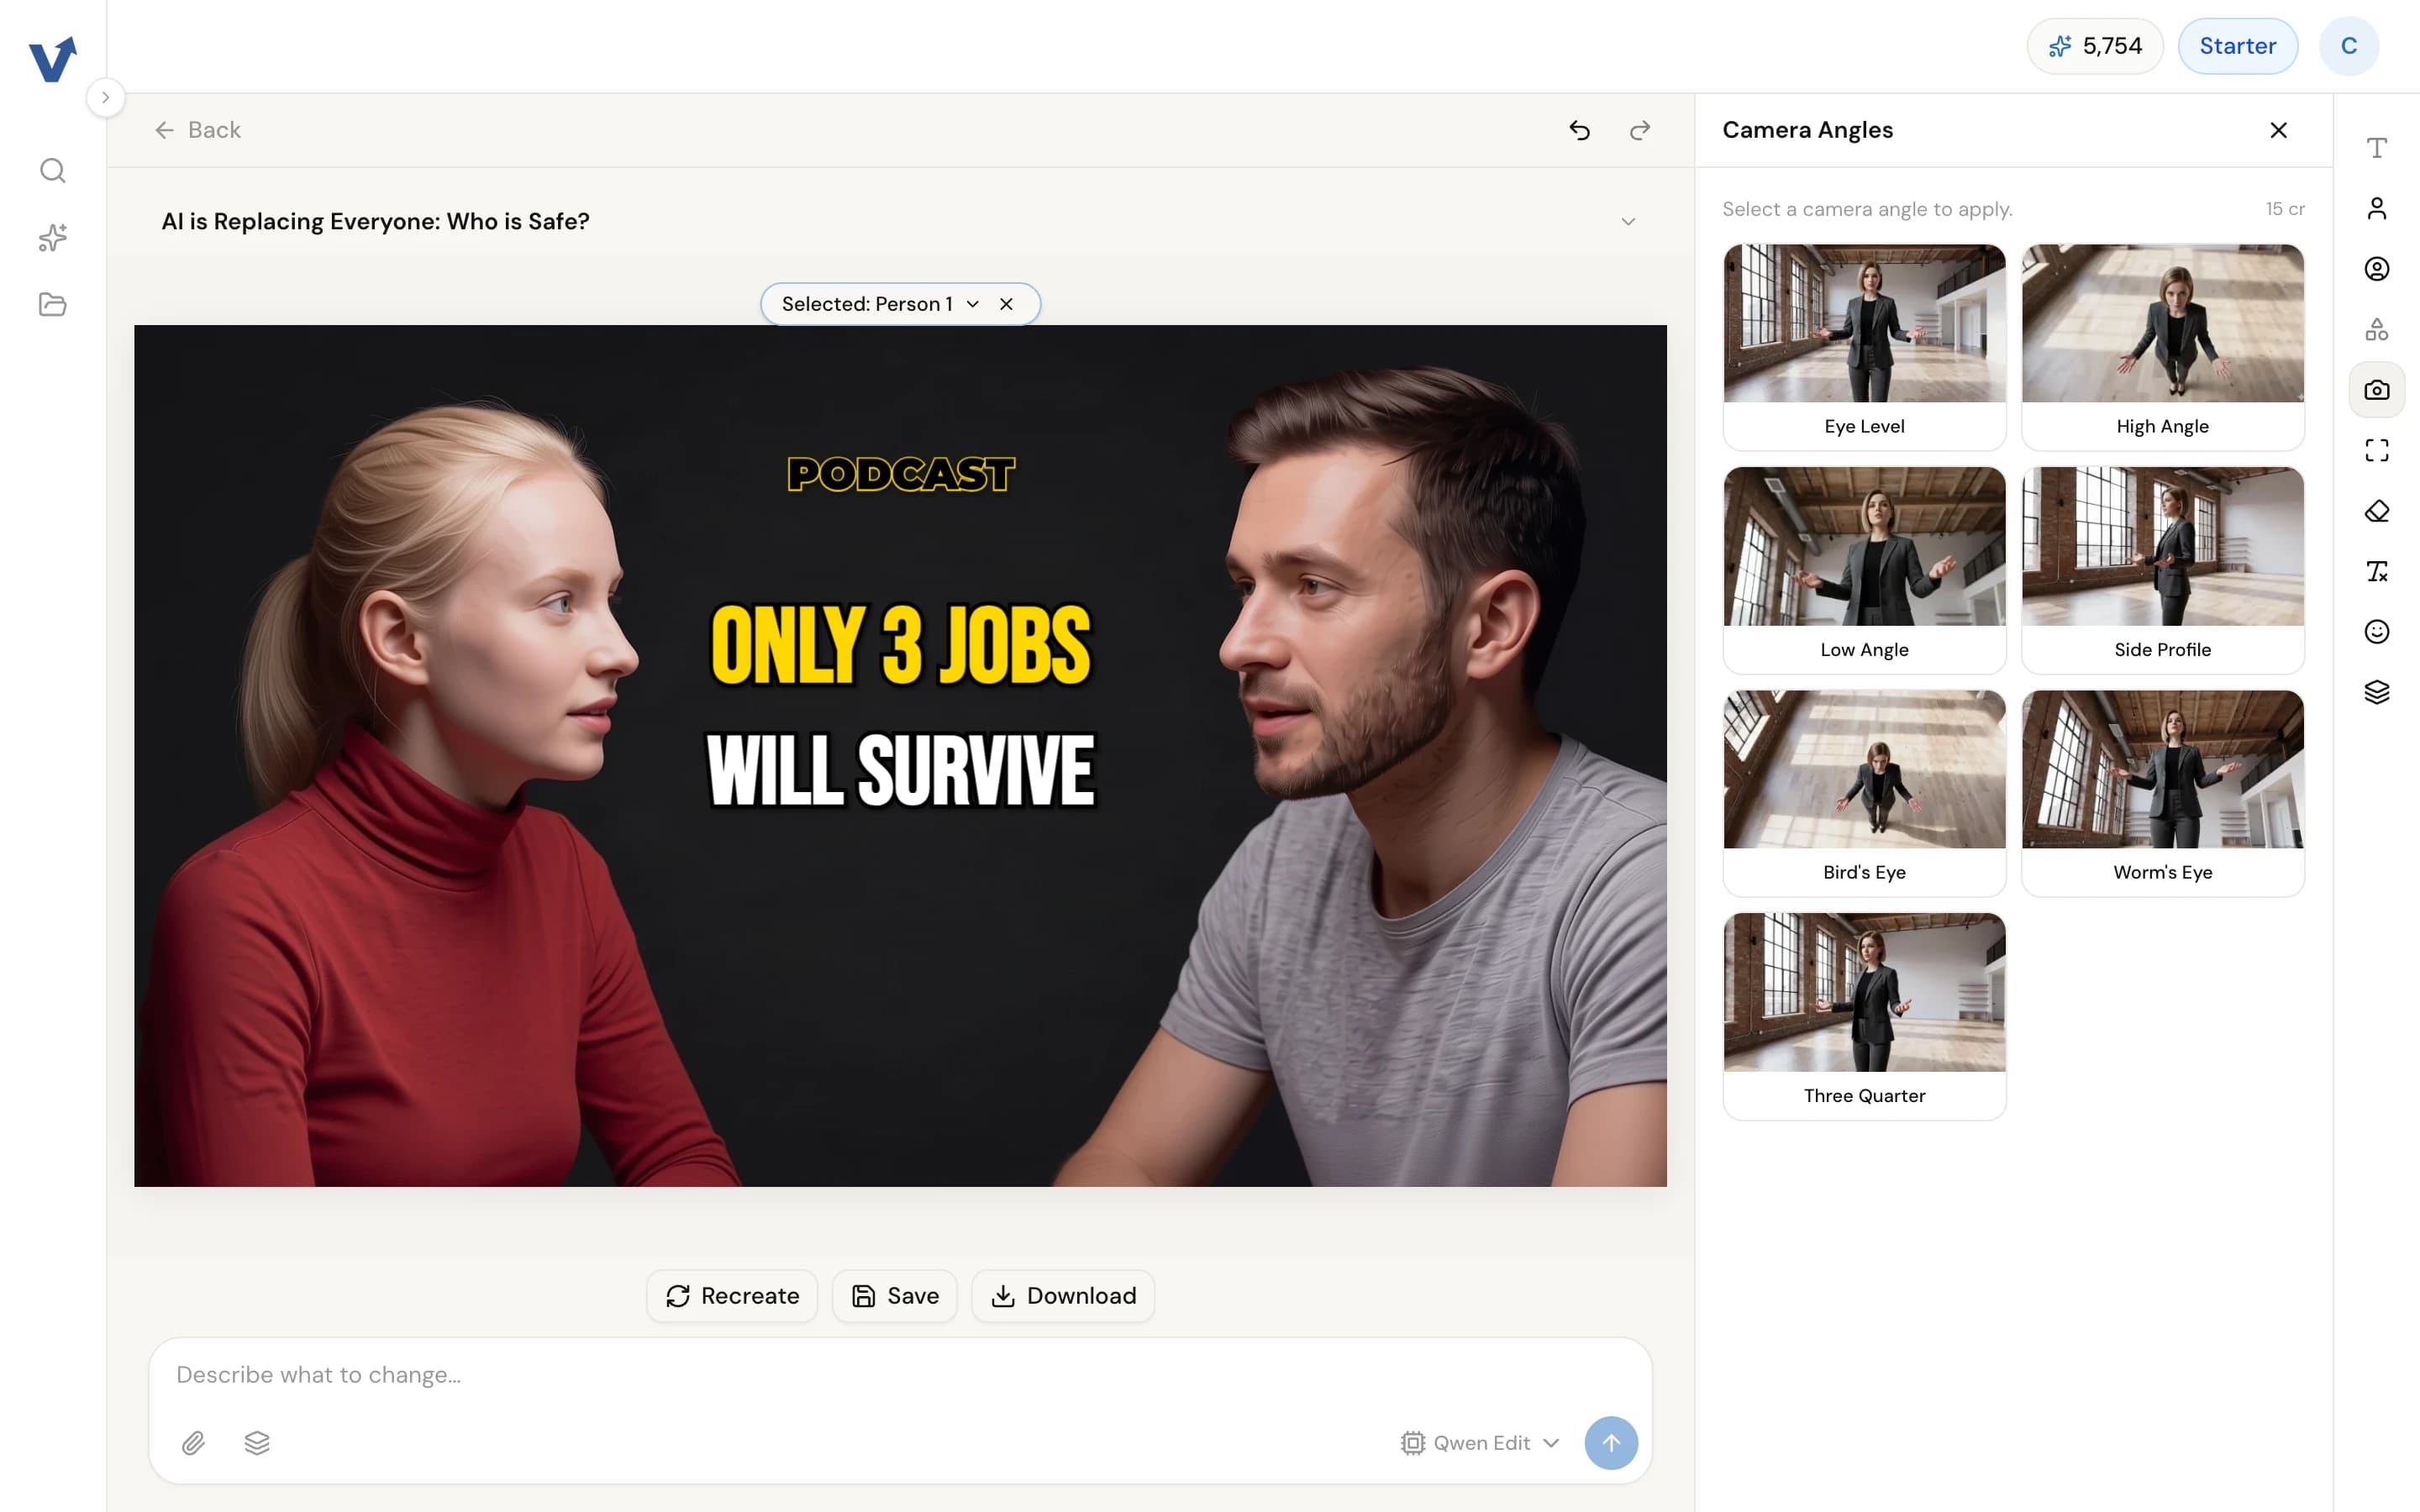
Task: Open the Qwen Edit model dropdown
Action: click(x=1479, y=1442)
